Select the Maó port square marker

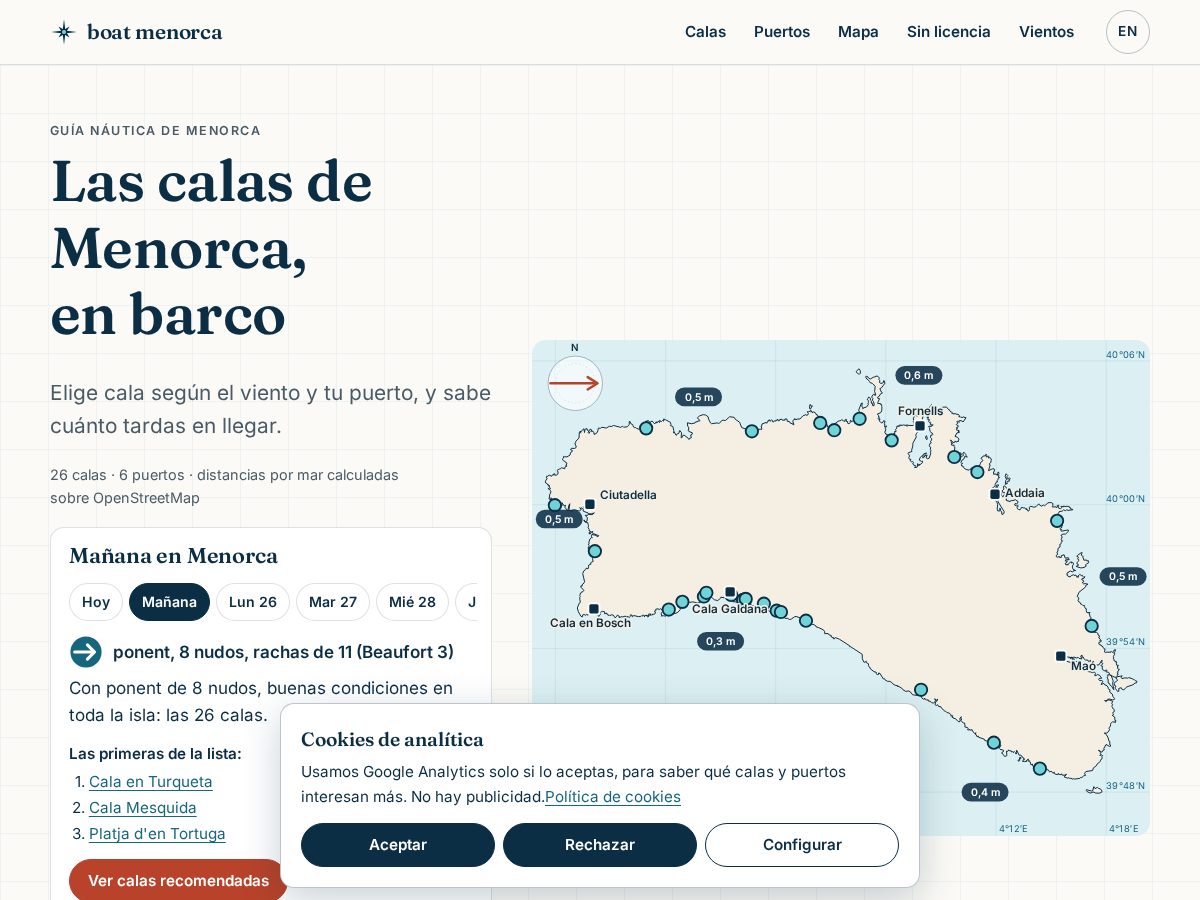pos(1061,656)
